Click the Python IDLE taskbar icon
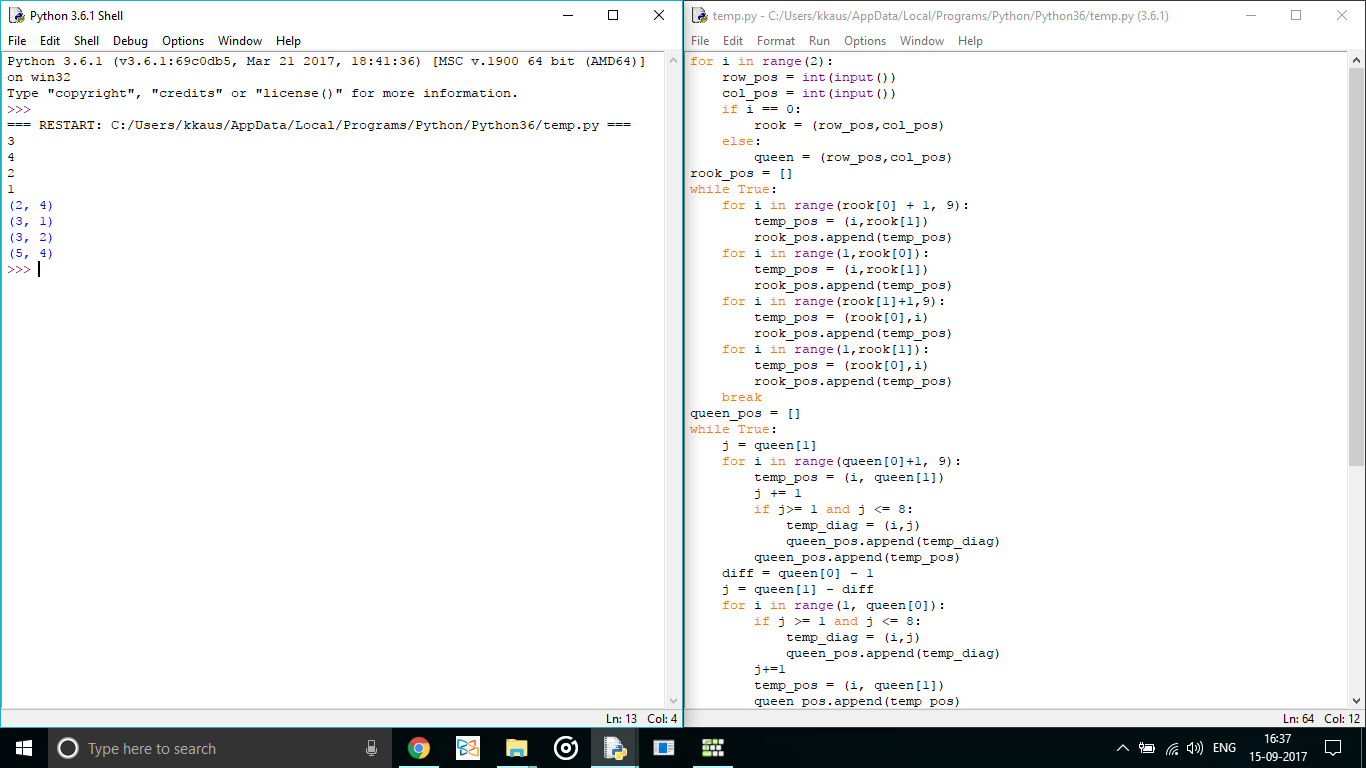This screenshot has width=1366, height=768. (614, 748)
